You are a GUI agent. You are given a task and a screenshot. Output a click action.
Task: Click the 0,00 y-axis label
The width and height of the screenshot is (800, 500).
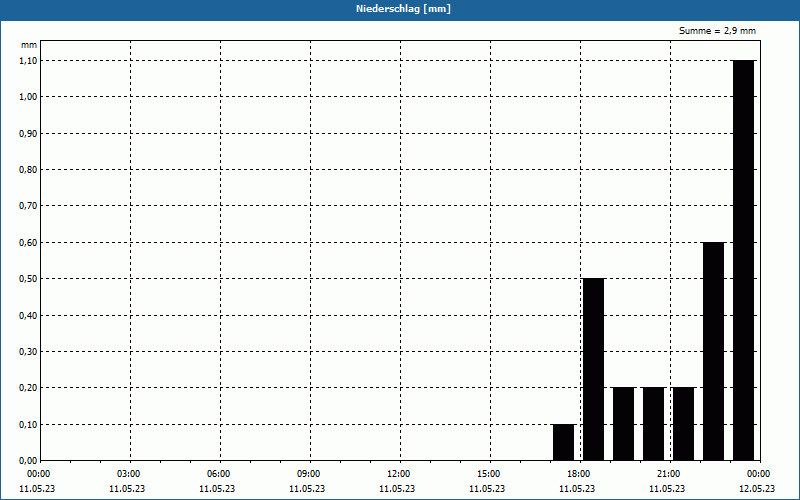click(28, 461)
